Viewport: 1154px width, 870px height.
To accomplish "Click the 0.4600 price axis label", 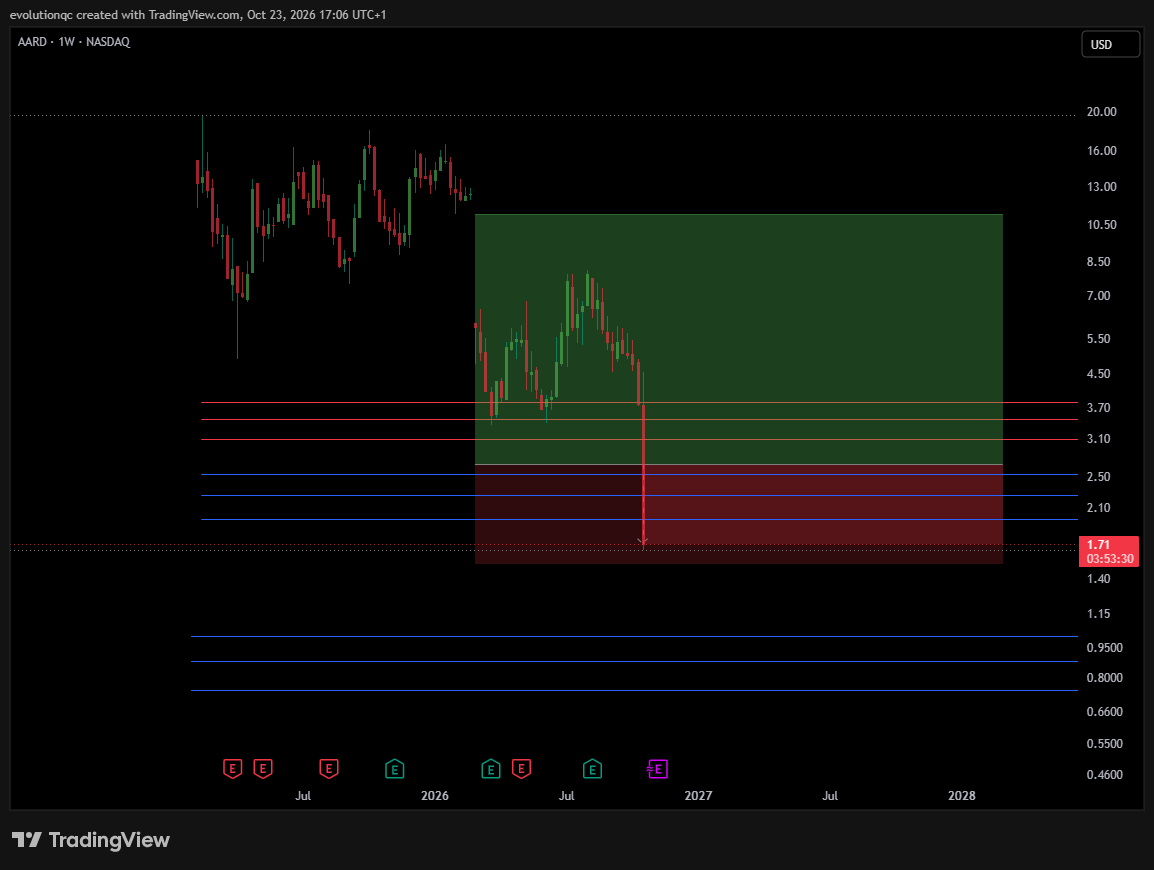I will [1105, 775].
